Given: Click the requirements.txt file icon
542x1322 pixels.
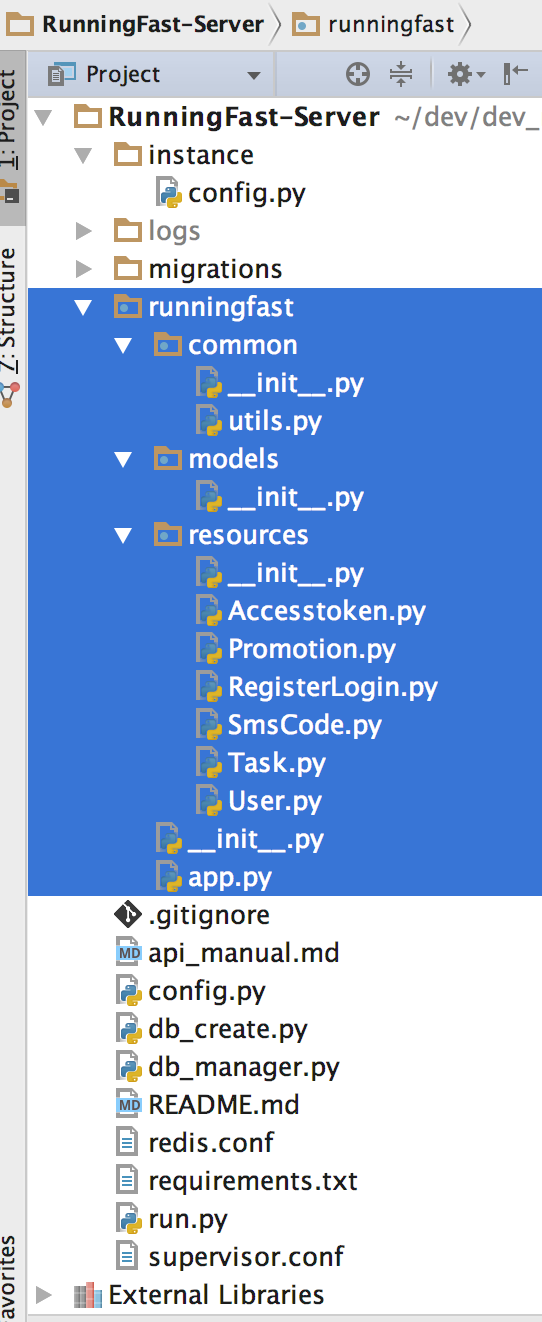Looking at the screenshot, I should tap(128, 1181).
